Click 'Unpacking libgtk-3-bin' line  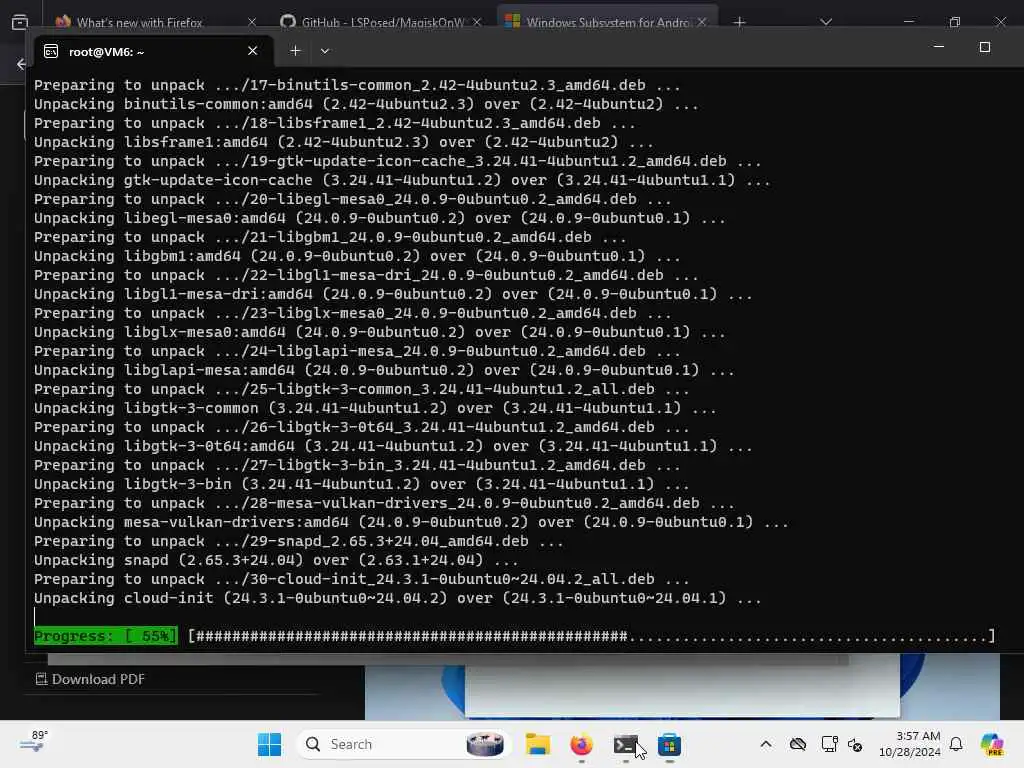362,484
